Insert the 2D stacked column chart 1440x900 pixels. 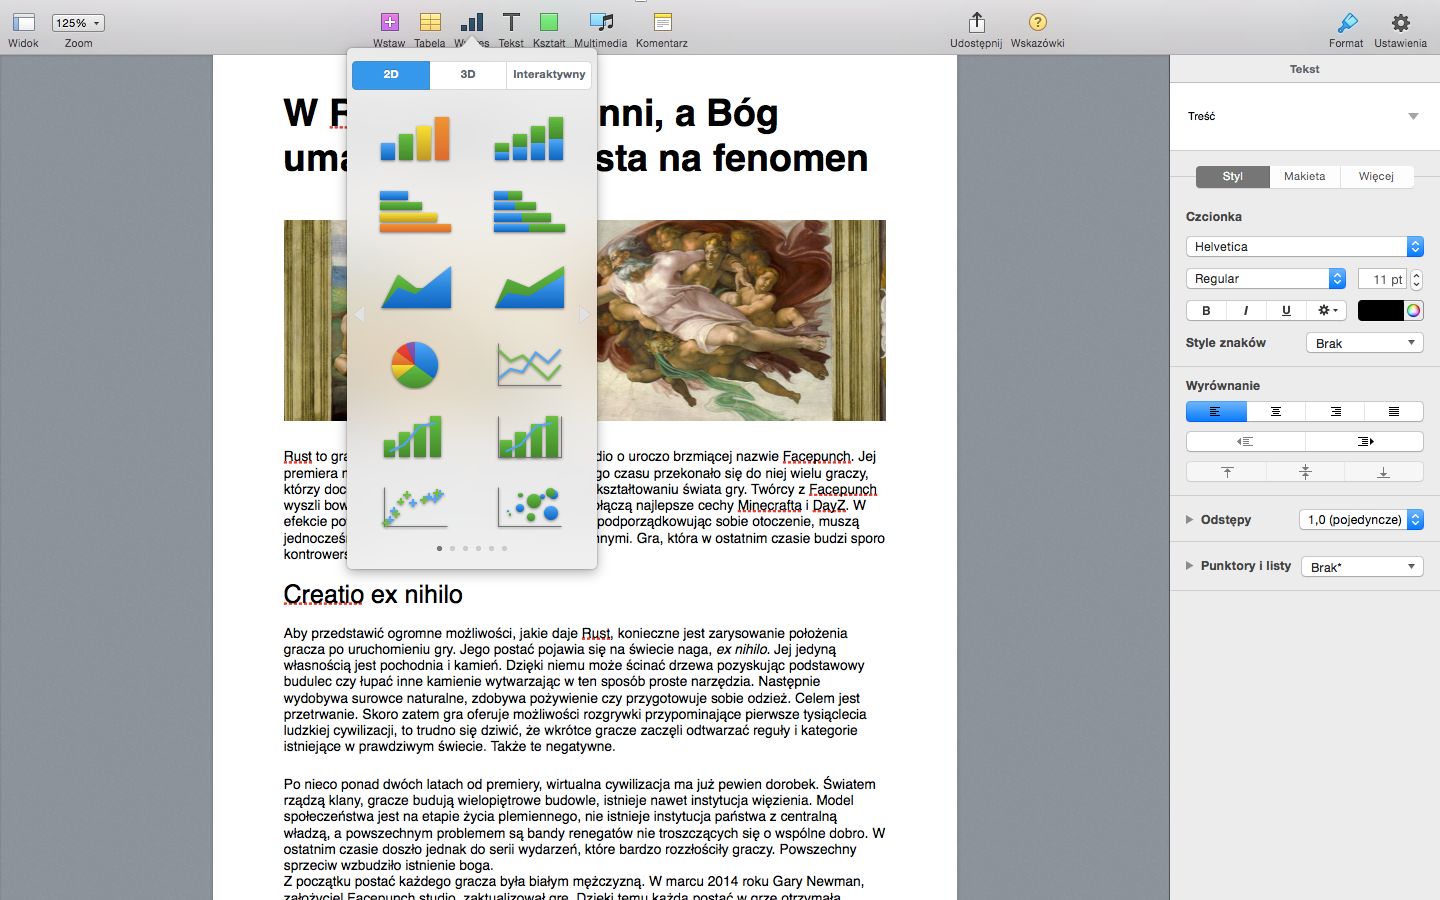(529, 139)
